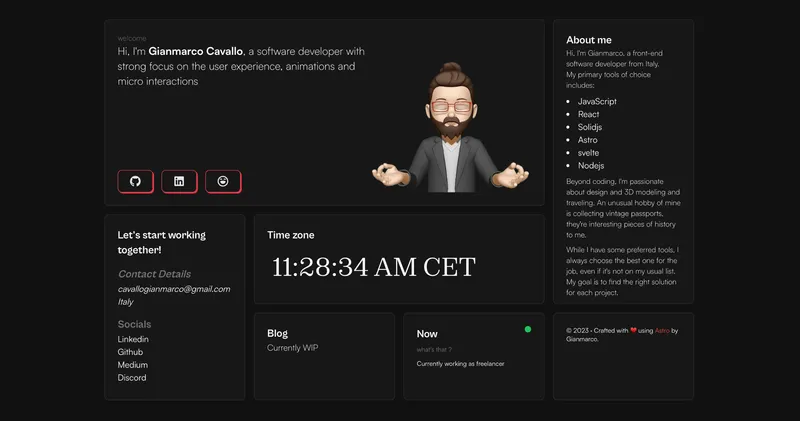Click the Contact Details heading
Screen dimensions: 800x421
pos(154,274)
